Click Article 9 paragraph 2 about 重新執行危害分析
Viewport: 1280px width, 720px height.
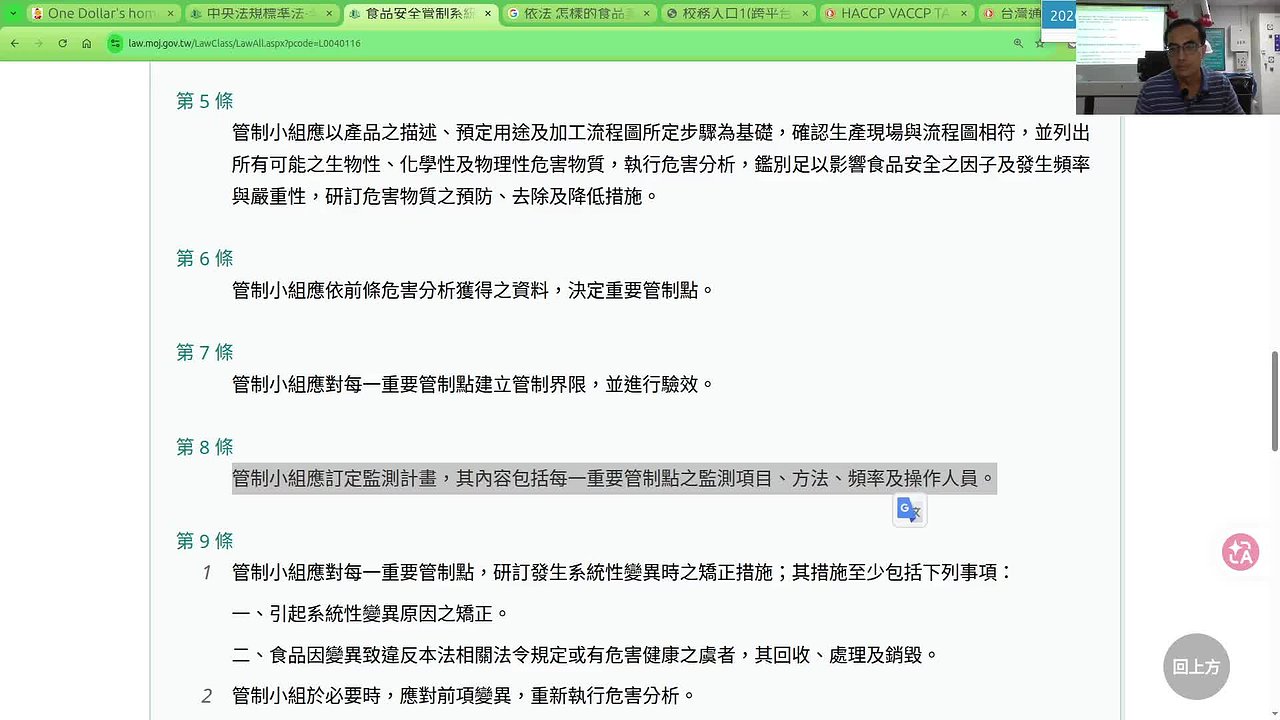pyautogui.click(x=464, y=696)
